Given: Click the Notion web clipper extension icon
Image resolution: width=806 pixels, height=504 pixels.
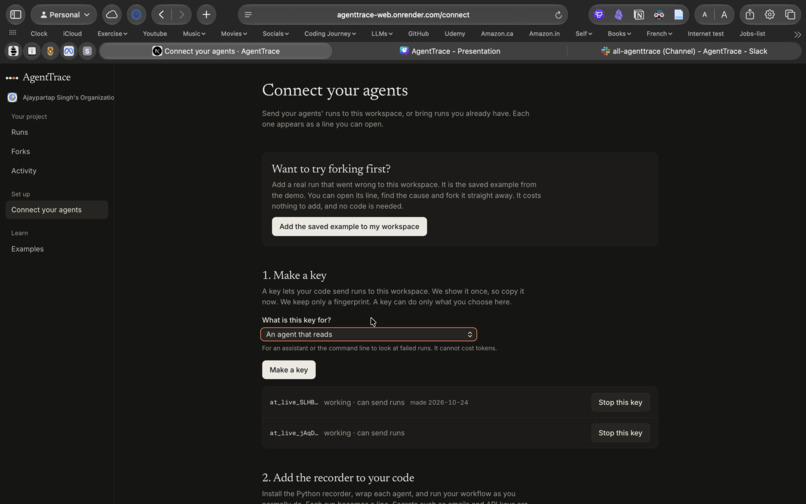Looking at the screenshot, I should (x=638, y=14).
